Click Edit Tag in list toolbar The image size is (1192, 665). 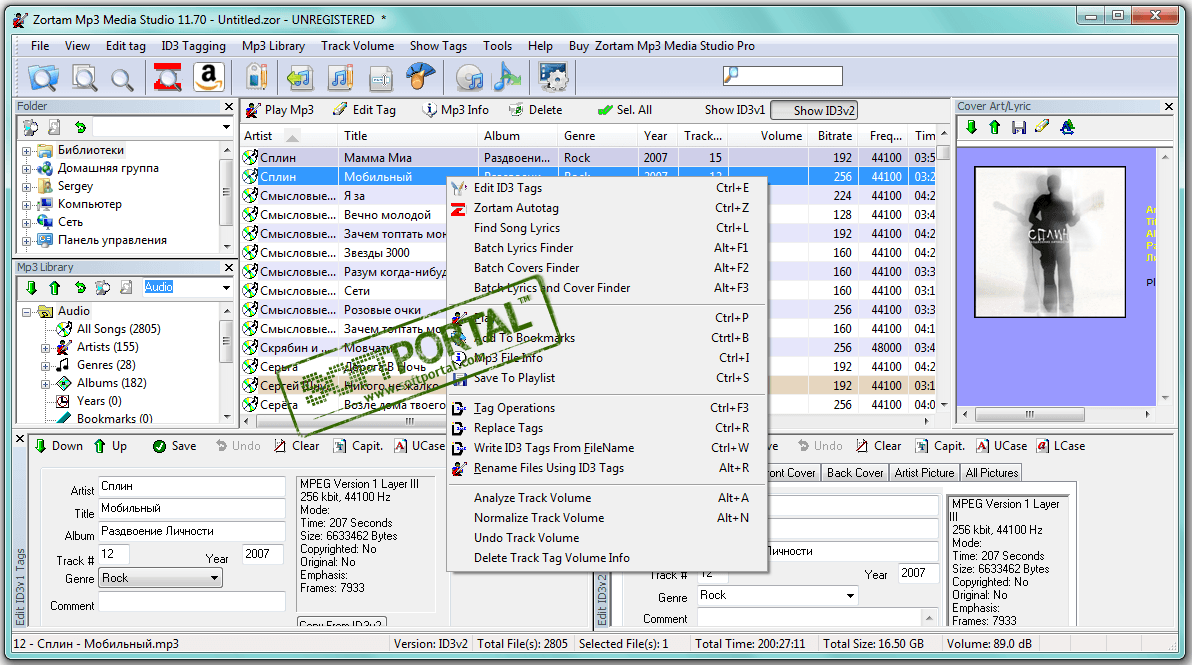click(x=365, y=110)
